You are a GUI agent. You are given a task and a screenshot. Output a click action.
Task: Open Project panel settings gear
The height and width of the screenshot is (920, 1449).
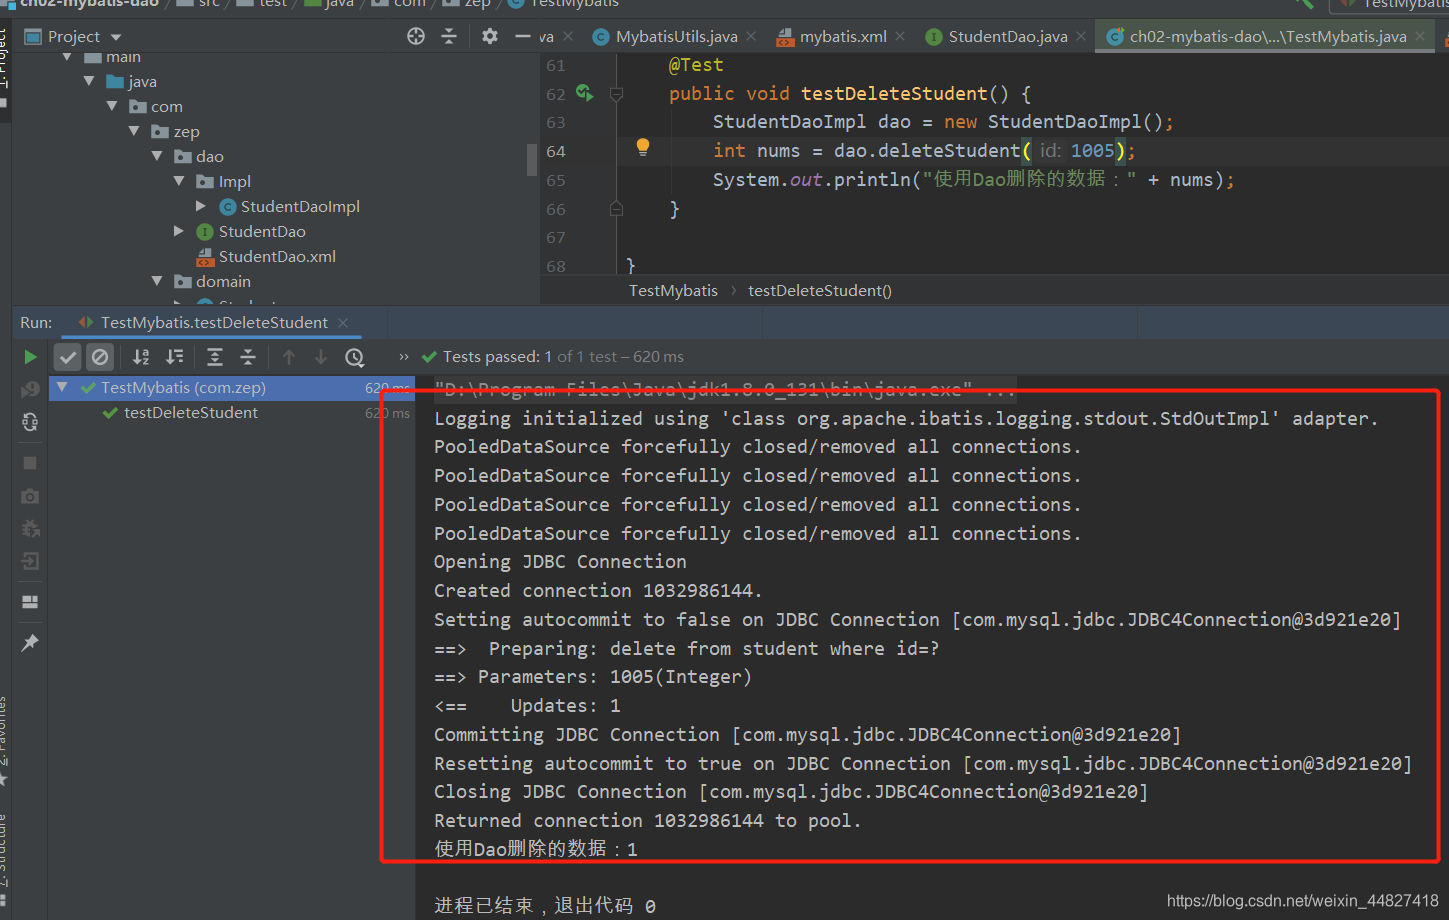tap(489, 36)
